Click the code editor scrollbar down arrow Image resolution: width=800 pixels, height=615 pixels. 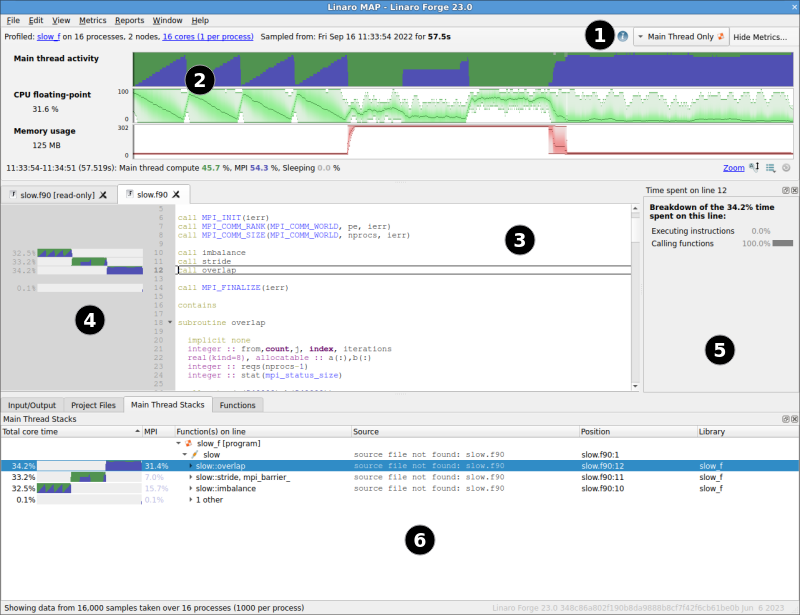pos(635,386)
